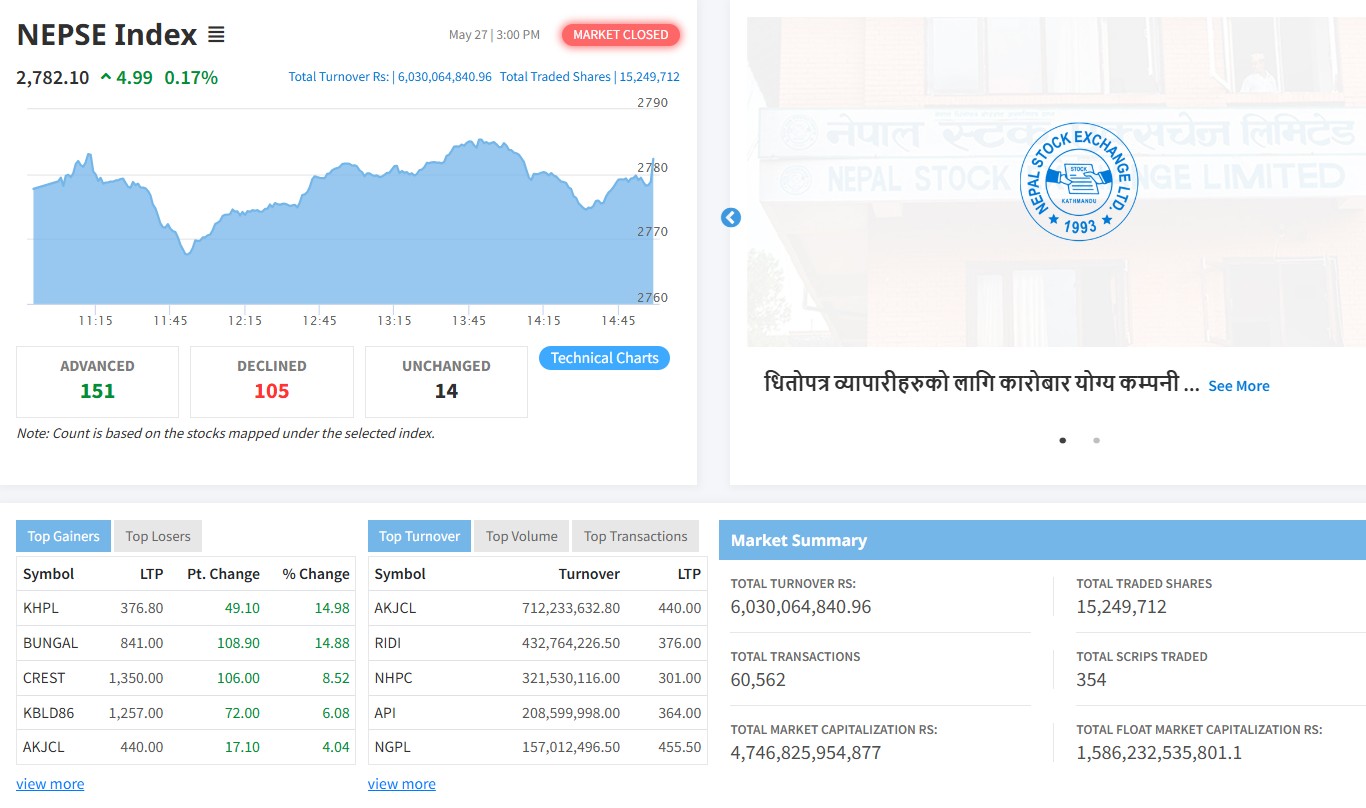Select the first carousel dot
The height and width of the screenshot is (808, 1366).
click(1062, 440)
